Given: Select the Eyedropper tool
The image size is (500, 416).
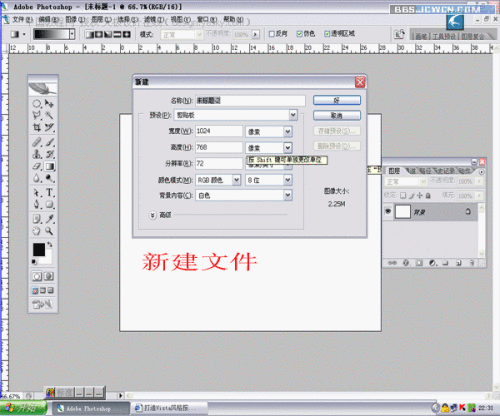Looking at the screenshot, I should coord(50,219).
